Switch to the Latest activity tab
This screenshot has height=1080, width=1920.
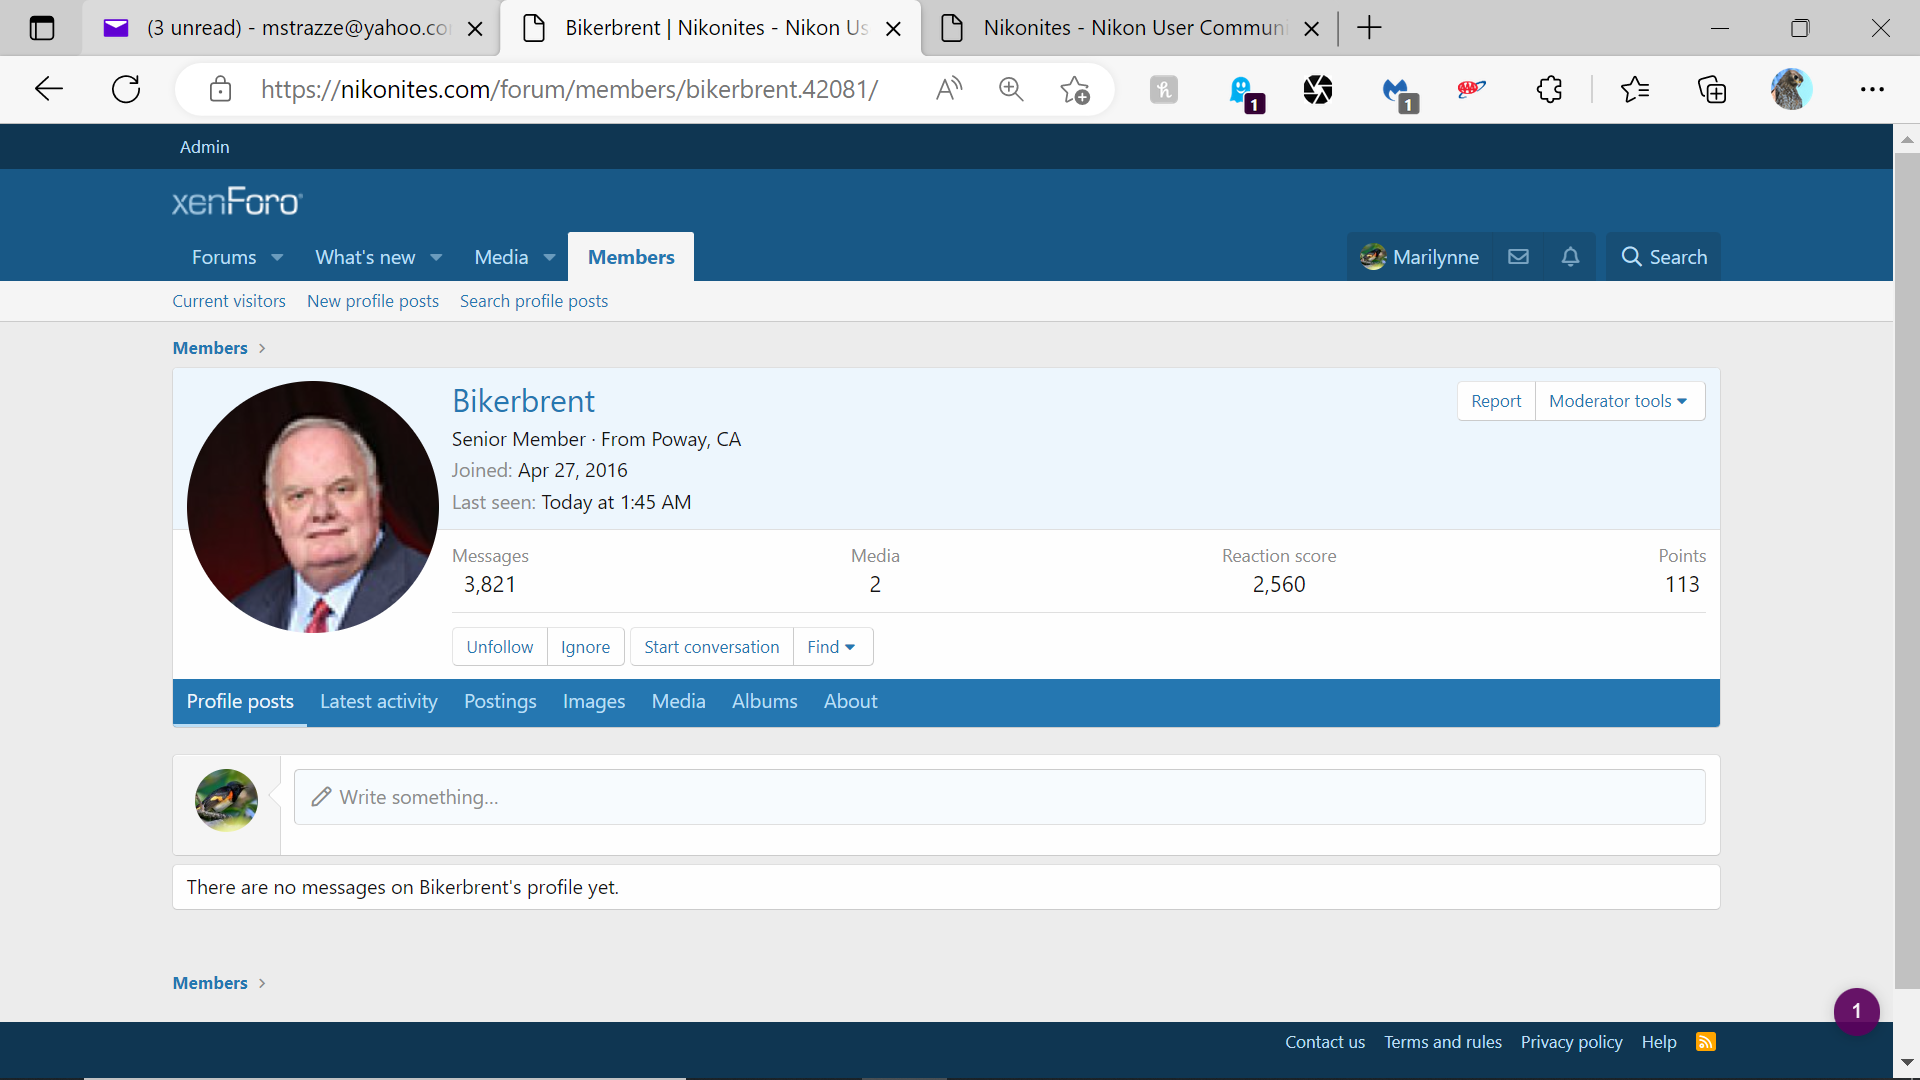[x=378, y=702]
